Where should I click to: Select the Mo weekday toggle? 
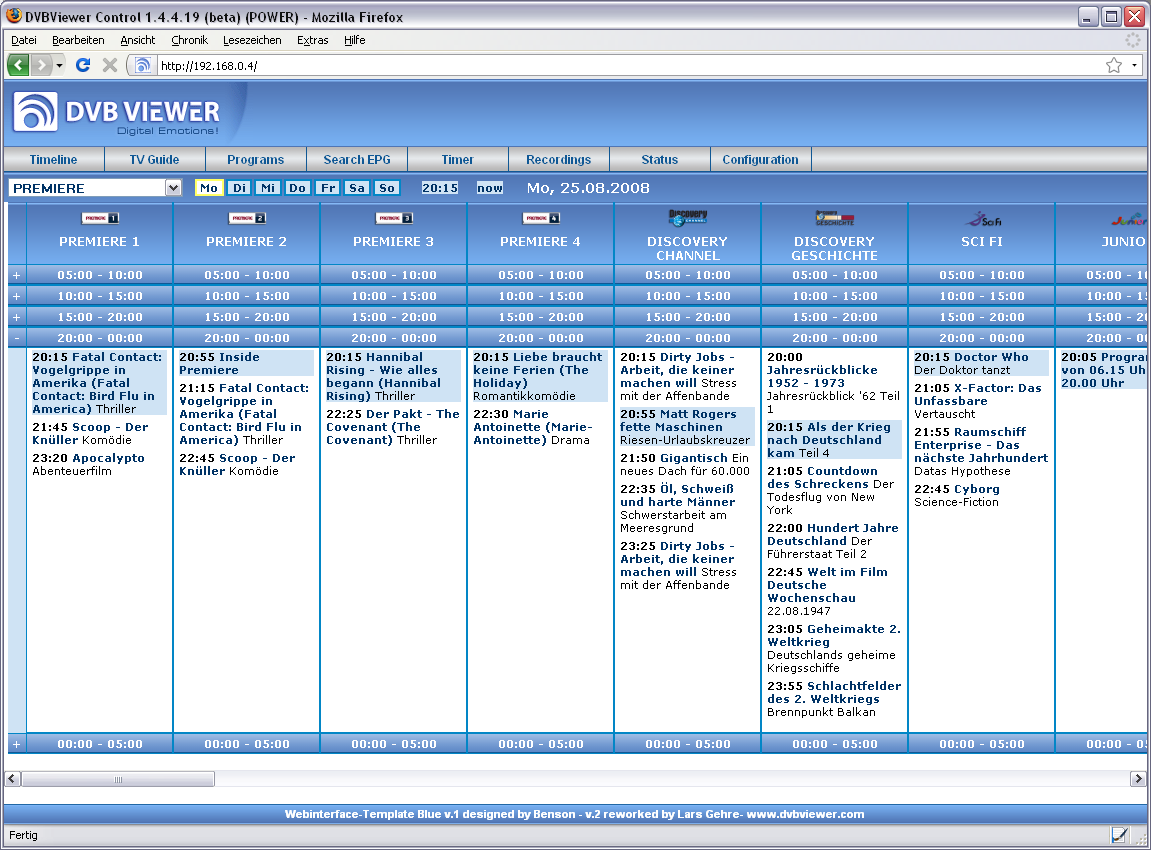pyautogui.click(x=209, y=188)
